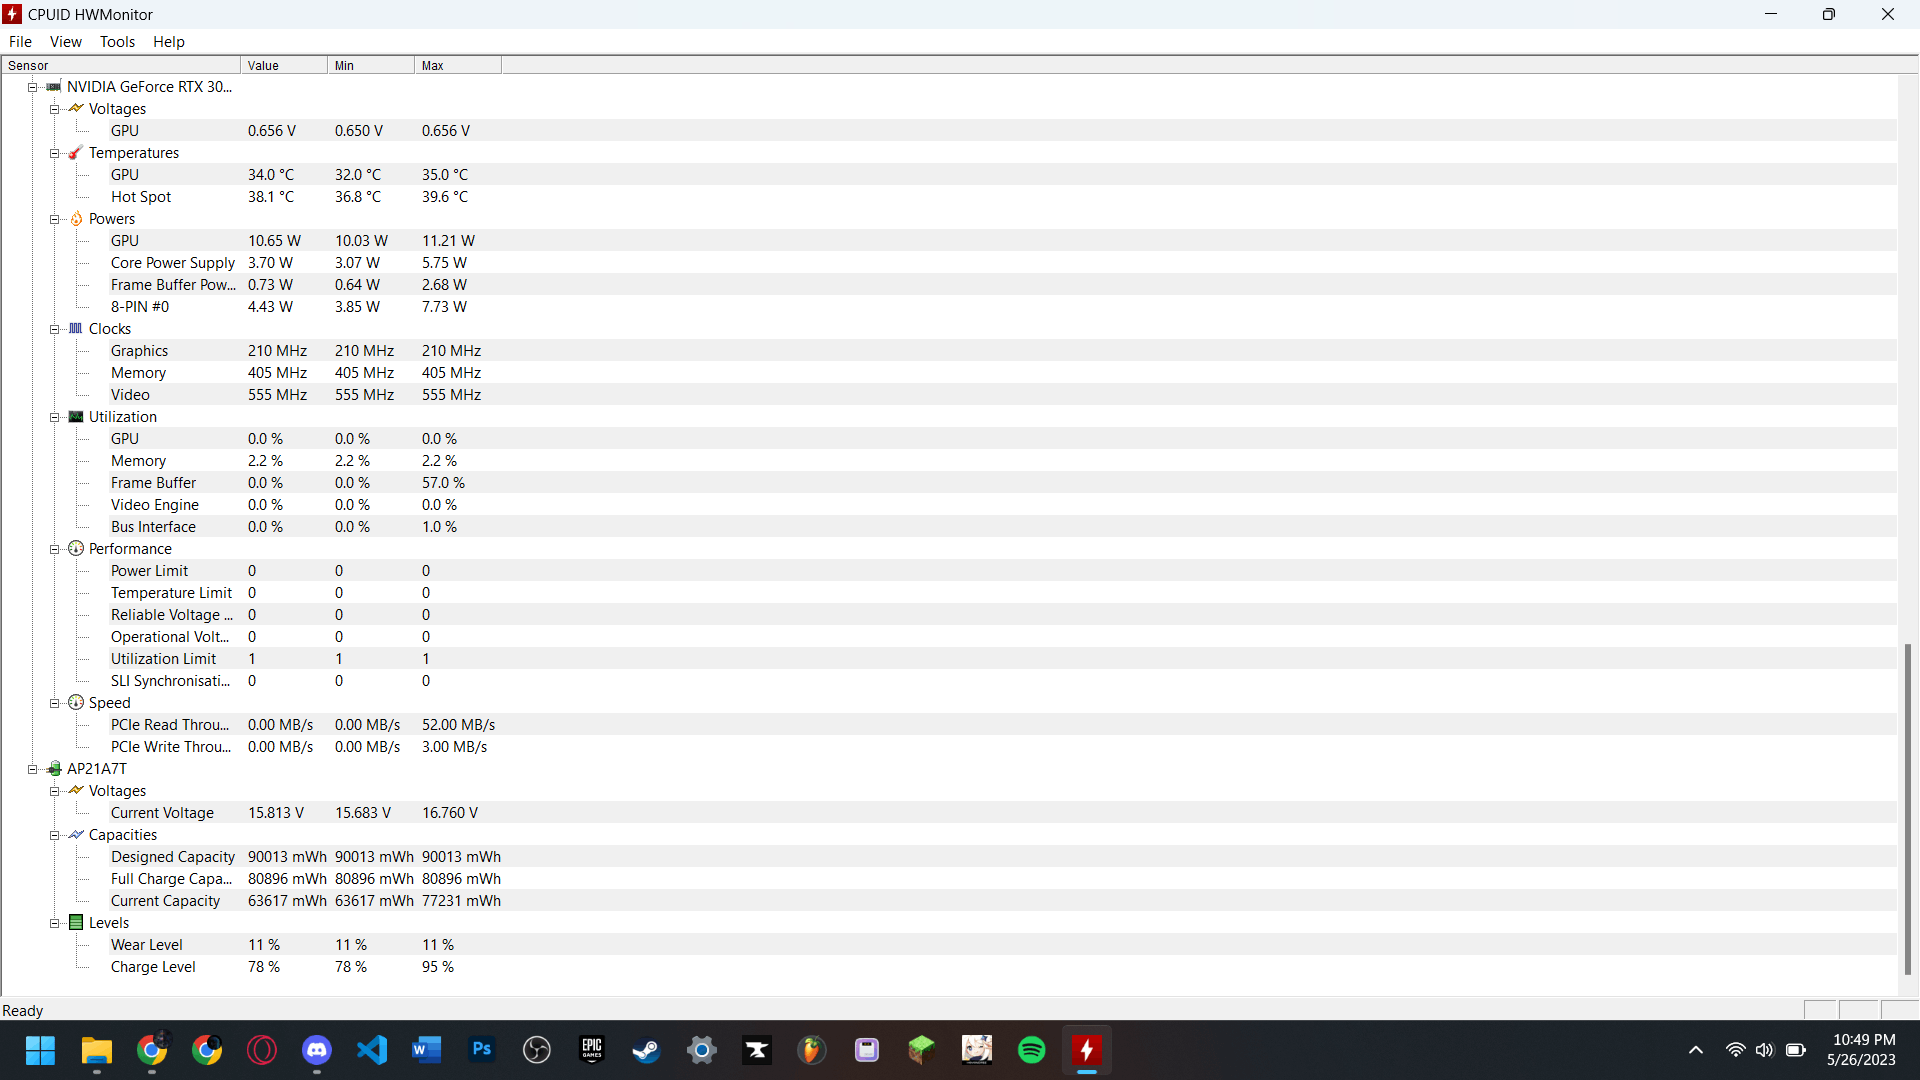
Task: Click the Speed gauge icon
Action: [76, 703]
